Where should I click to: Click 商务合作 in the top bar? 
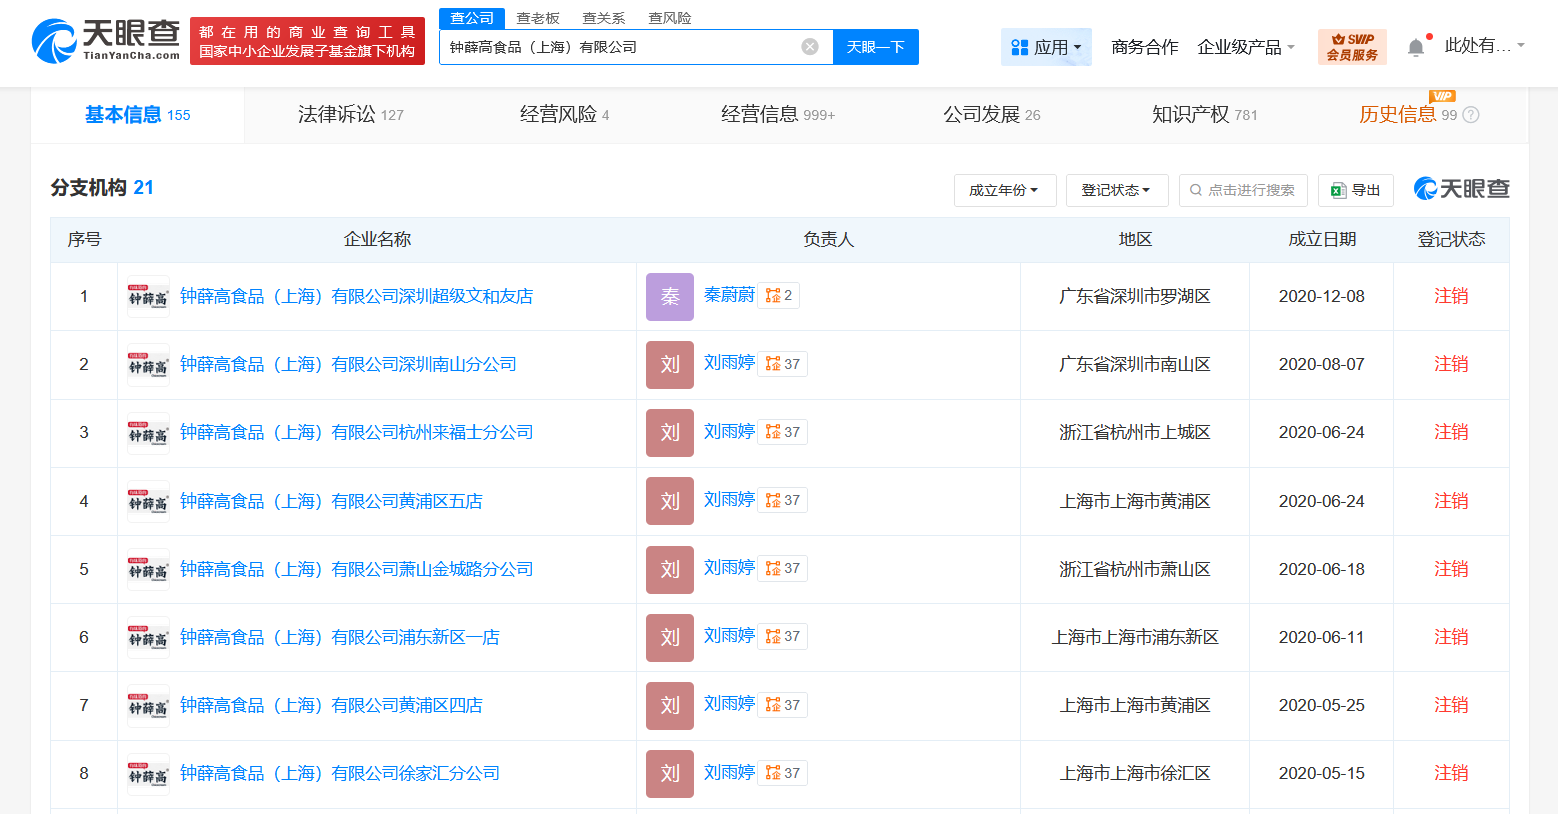point(1143,46)
